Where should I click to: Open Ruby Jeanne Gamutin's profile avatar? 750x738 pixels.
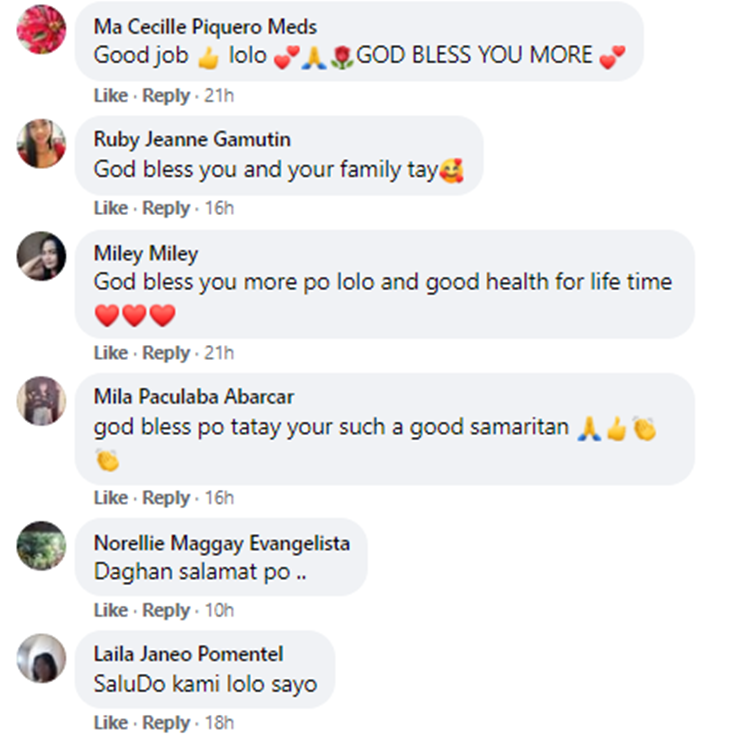click(x=42, y=144)
